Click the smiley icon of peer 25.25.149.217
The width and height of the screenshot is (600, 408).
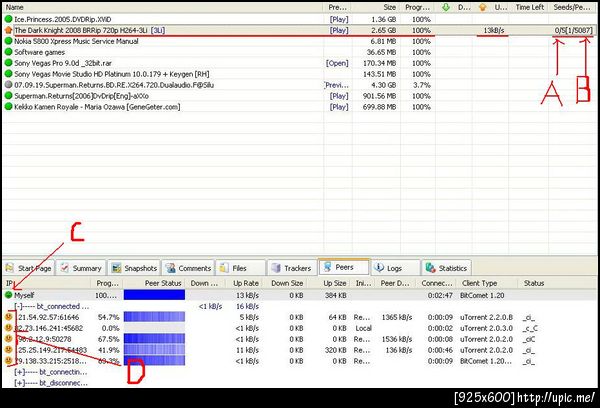8,350
